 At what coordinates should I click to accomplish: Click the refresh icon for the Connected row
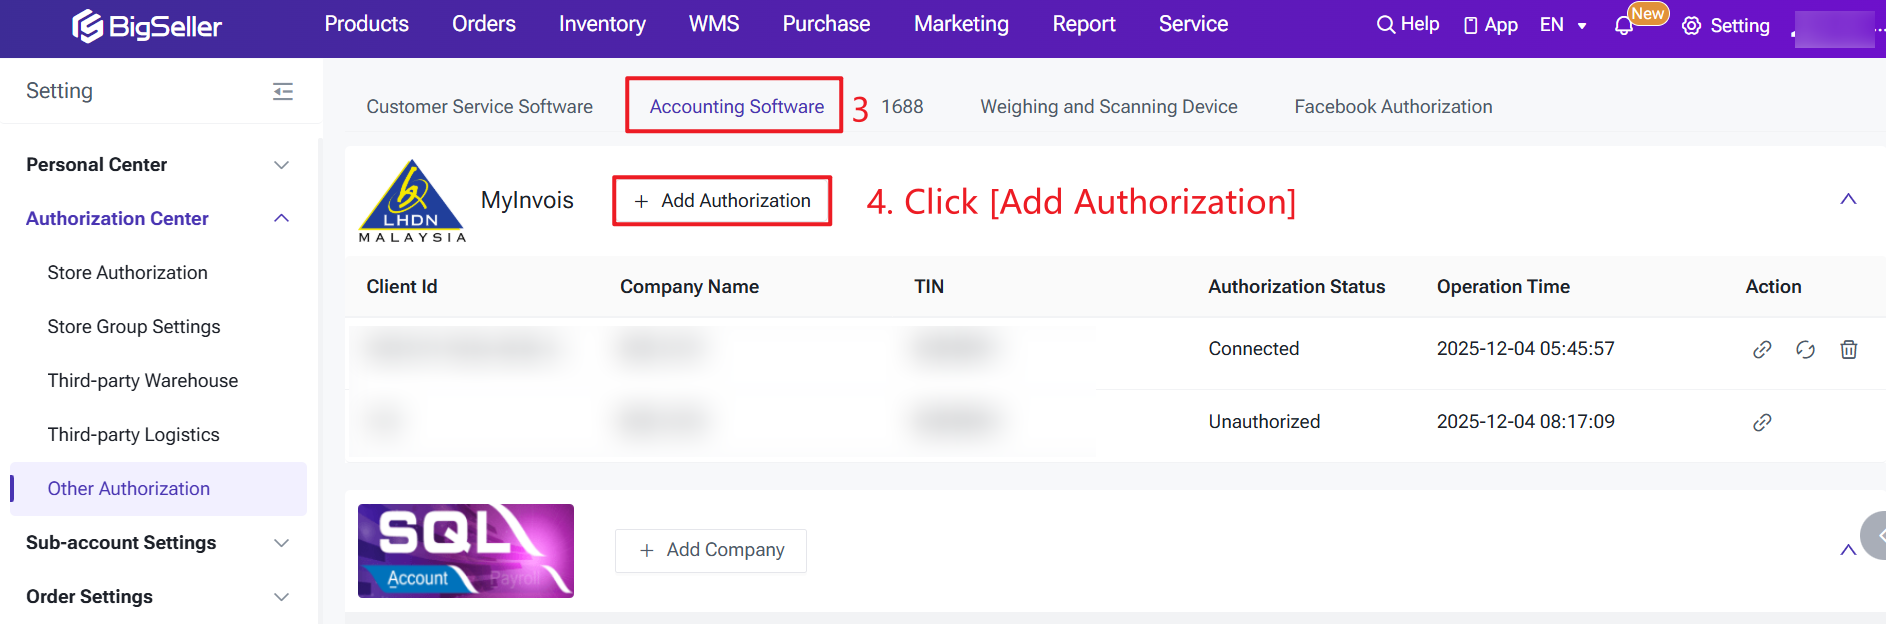click(1805, 349)
